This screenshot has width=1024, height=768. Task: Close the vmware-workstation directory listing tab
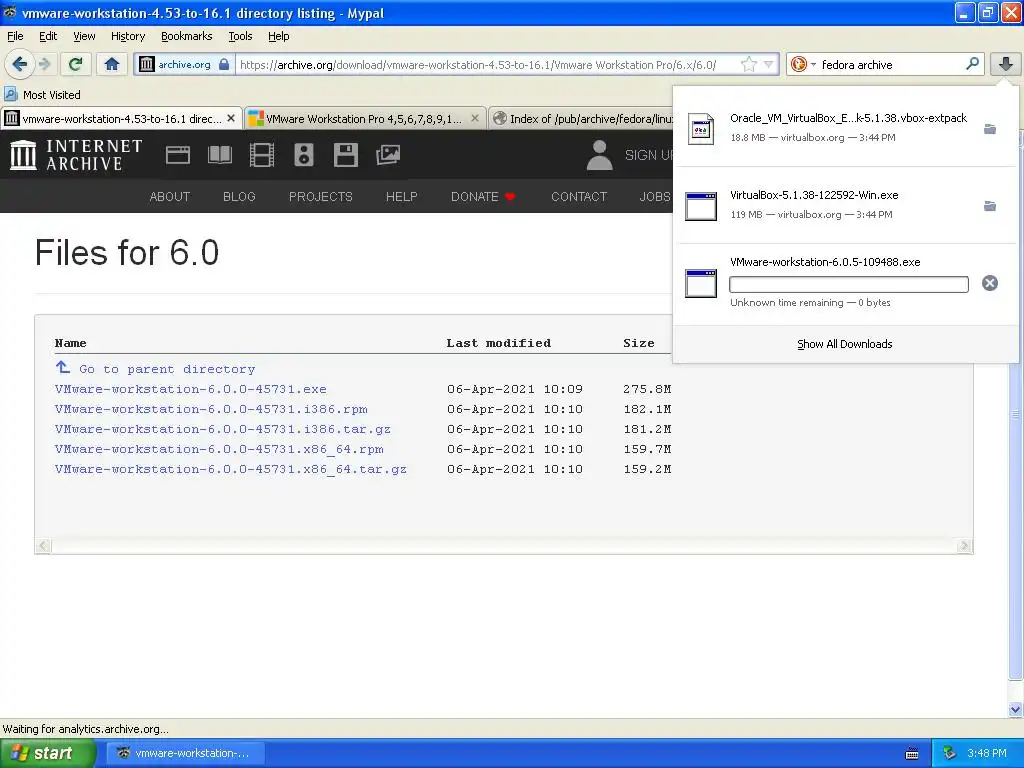coord(231,118)
